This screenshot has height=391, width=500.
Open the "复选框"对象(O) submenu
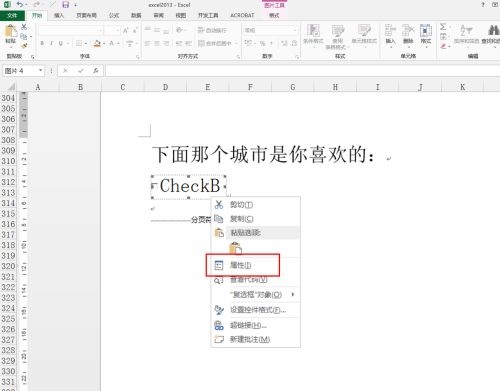point(256,295)
